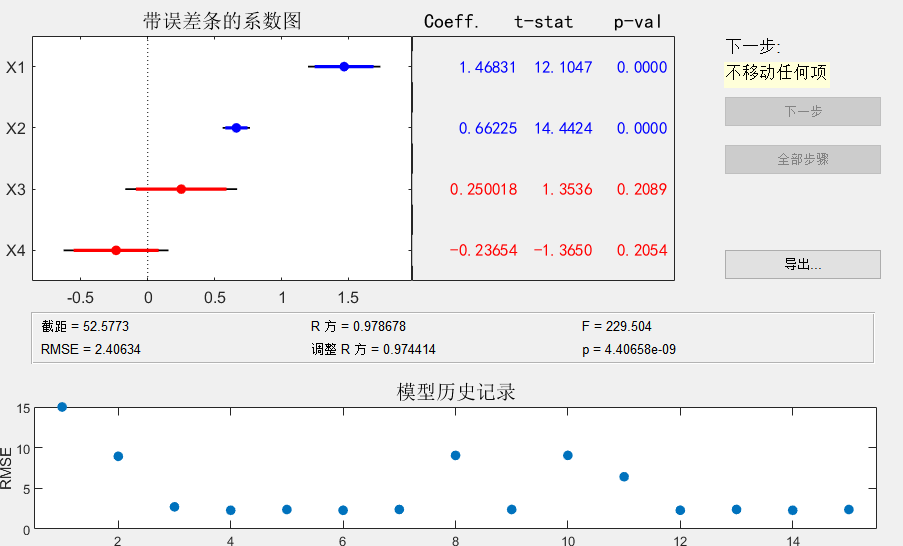Image resolution: width=903 pixels, height=546 pixels.
Task: Click t-stat value 14.4424
Action: 563,128
